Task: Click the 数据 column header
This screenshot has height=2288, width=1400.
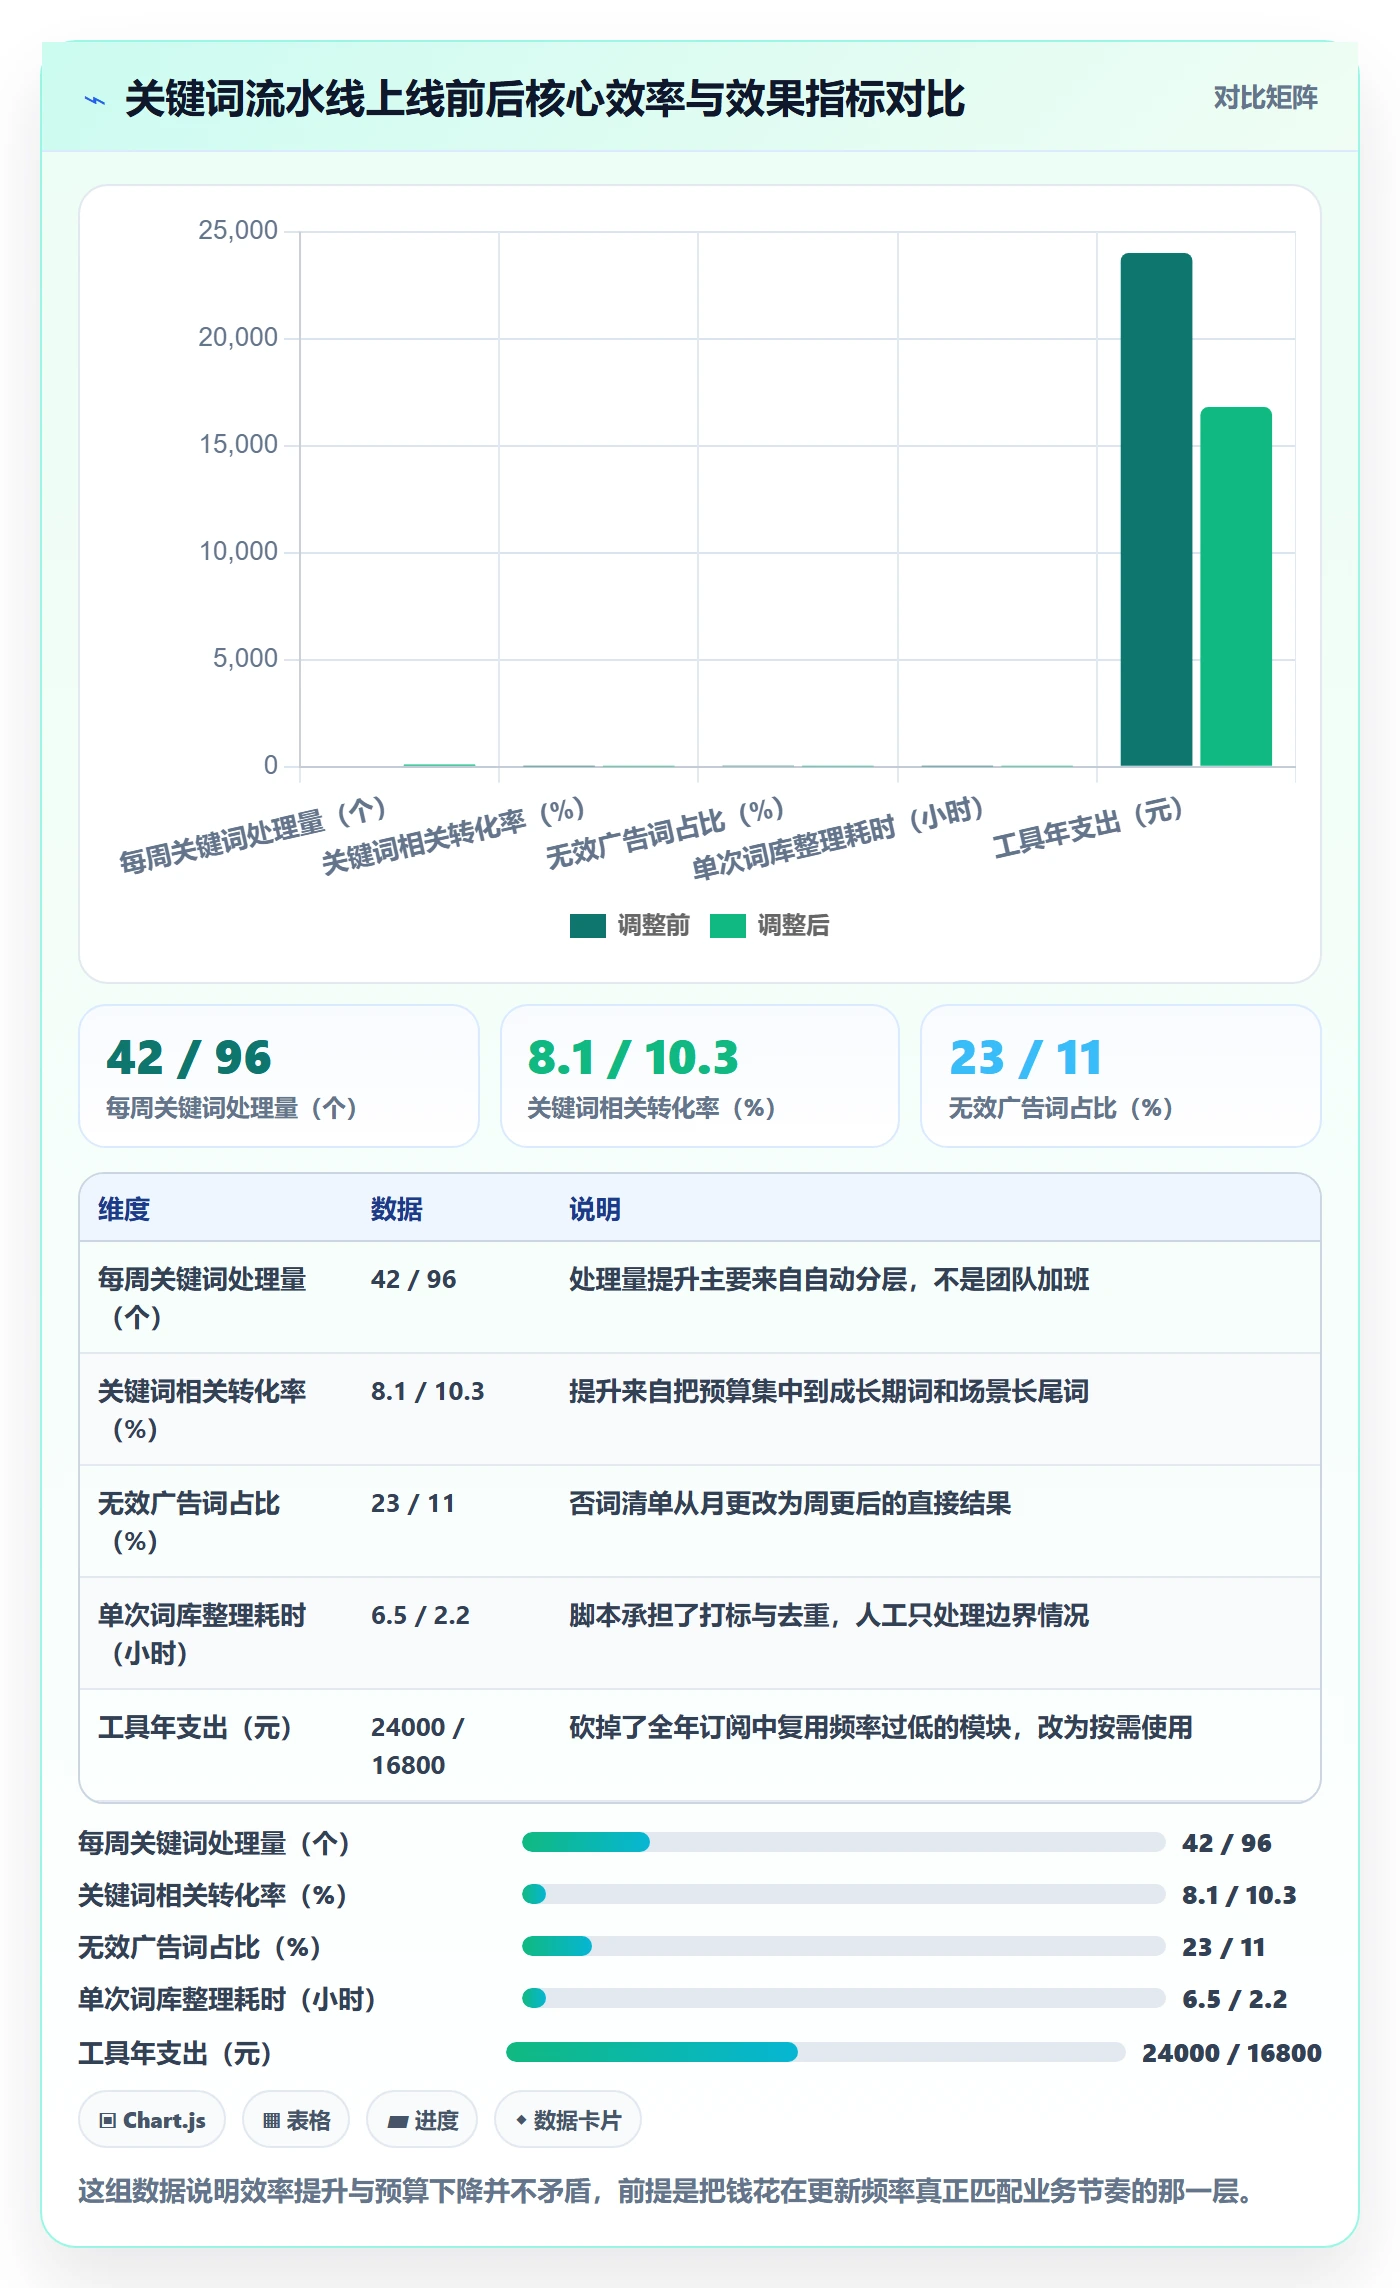Action: (x=397, y=1209)
